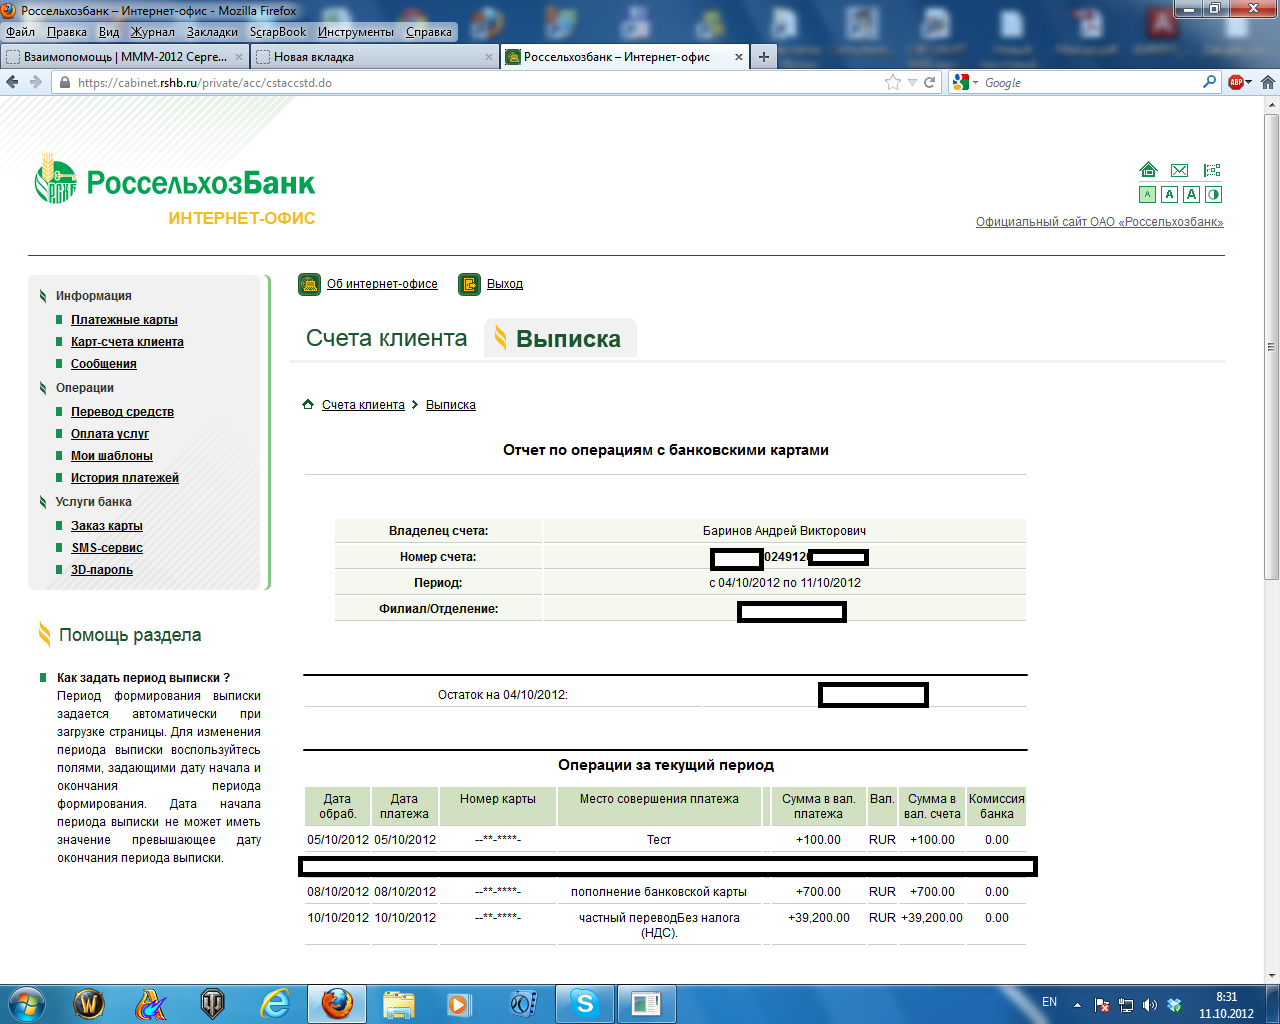Click the browser back arrow
1280x1024 pixels.
point(13,82)
